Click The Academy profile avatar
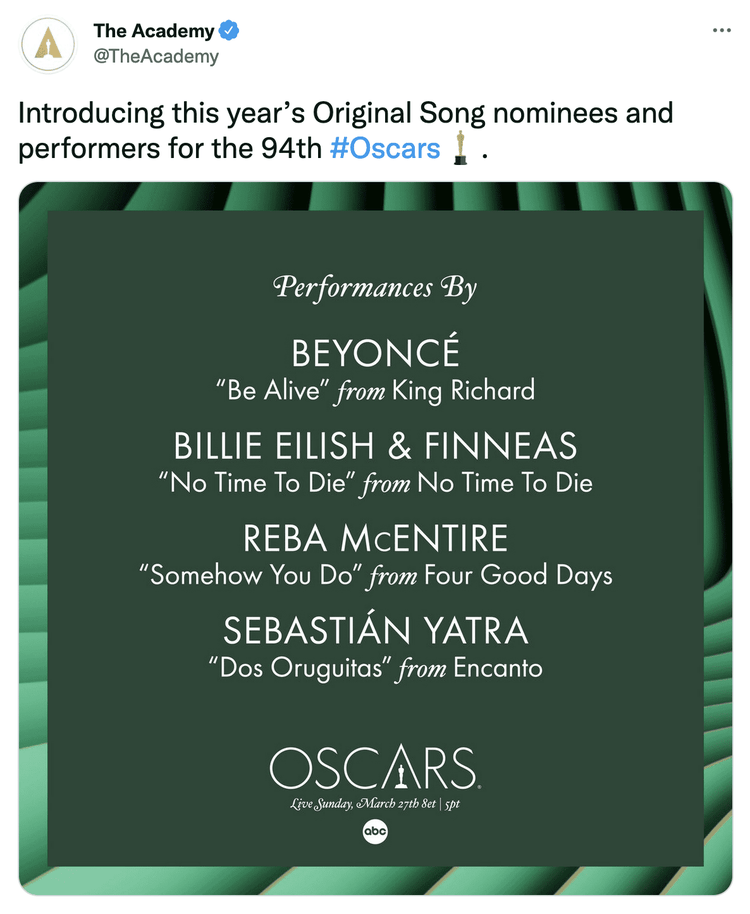 tap(47, 44)
